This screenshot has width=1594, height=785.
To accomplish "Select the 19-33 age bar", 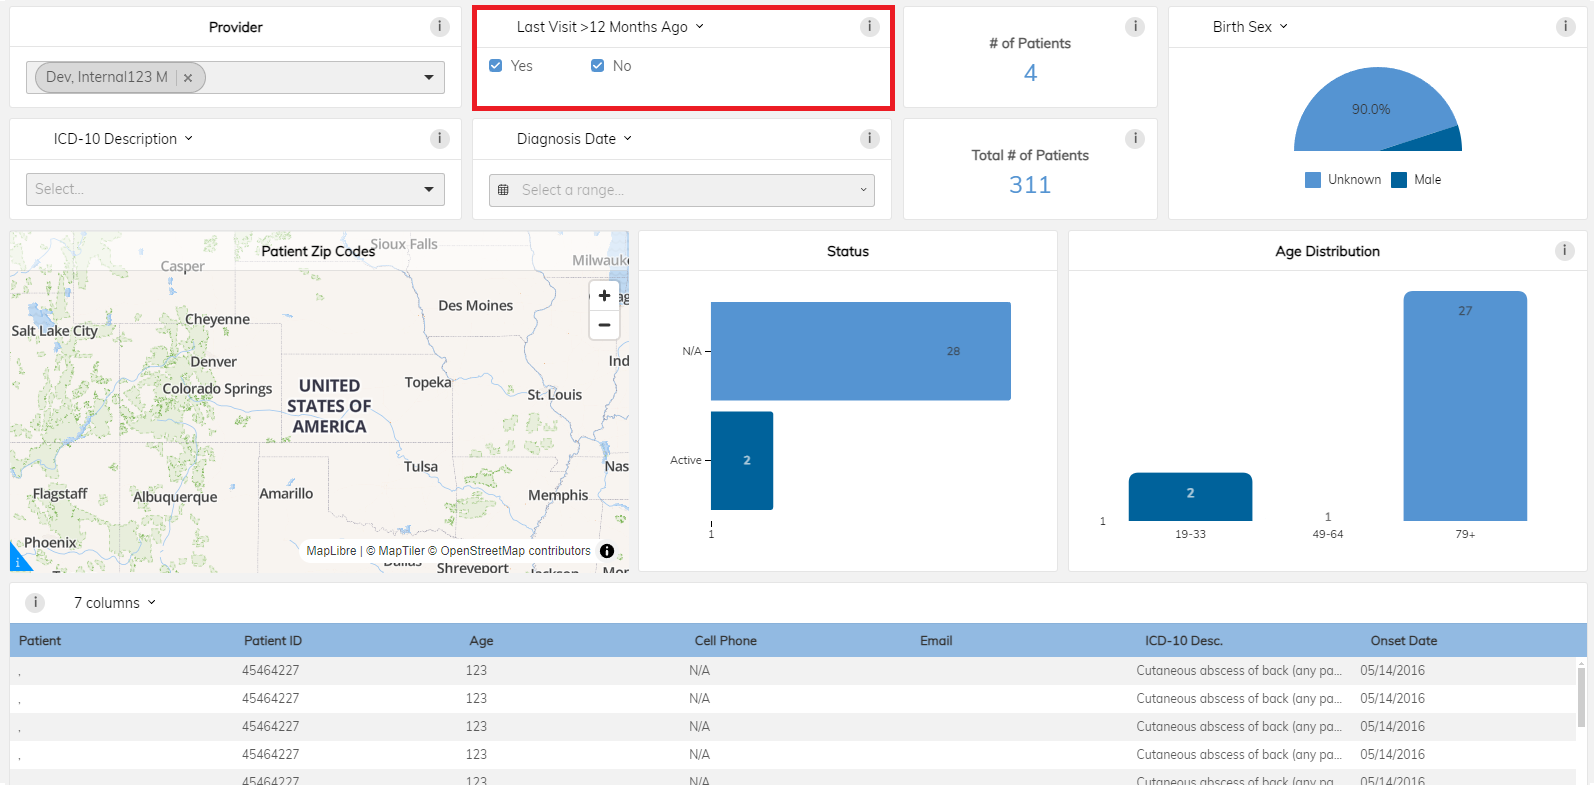I will (x=1190, y=496).
